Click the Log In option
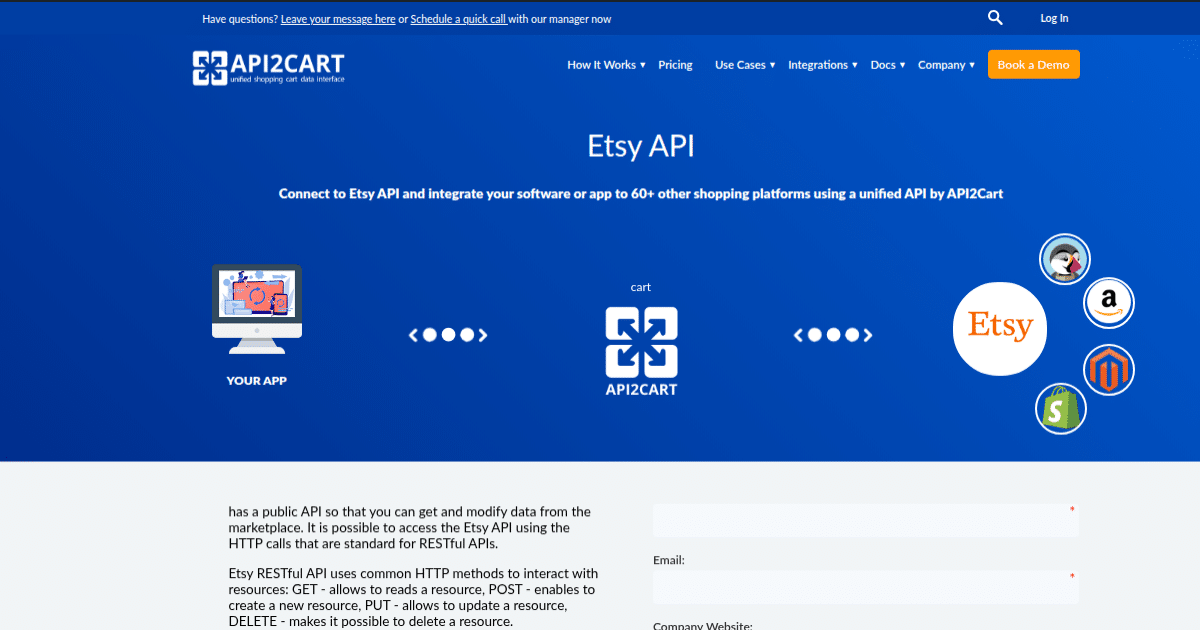Image resolution: width=1200 pixels, height=630 pixels. (x=1053, y=17)
